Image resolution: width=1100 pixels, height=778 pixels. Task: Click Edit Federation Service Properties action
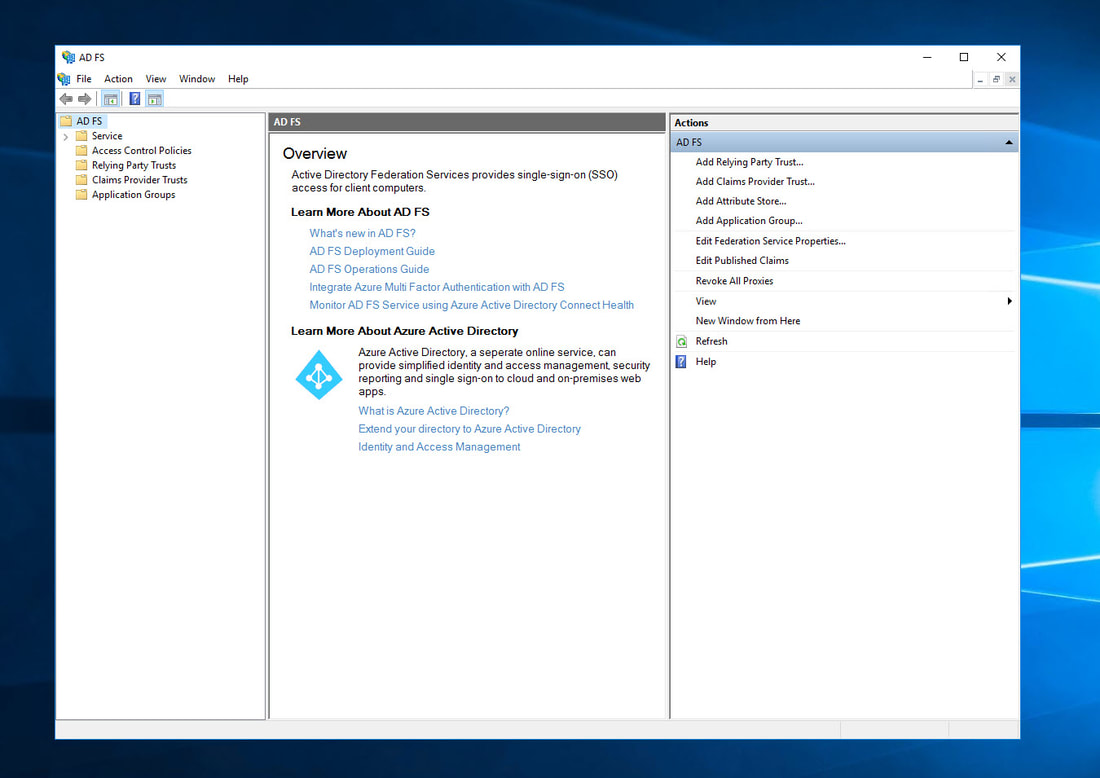coord(769,241)
